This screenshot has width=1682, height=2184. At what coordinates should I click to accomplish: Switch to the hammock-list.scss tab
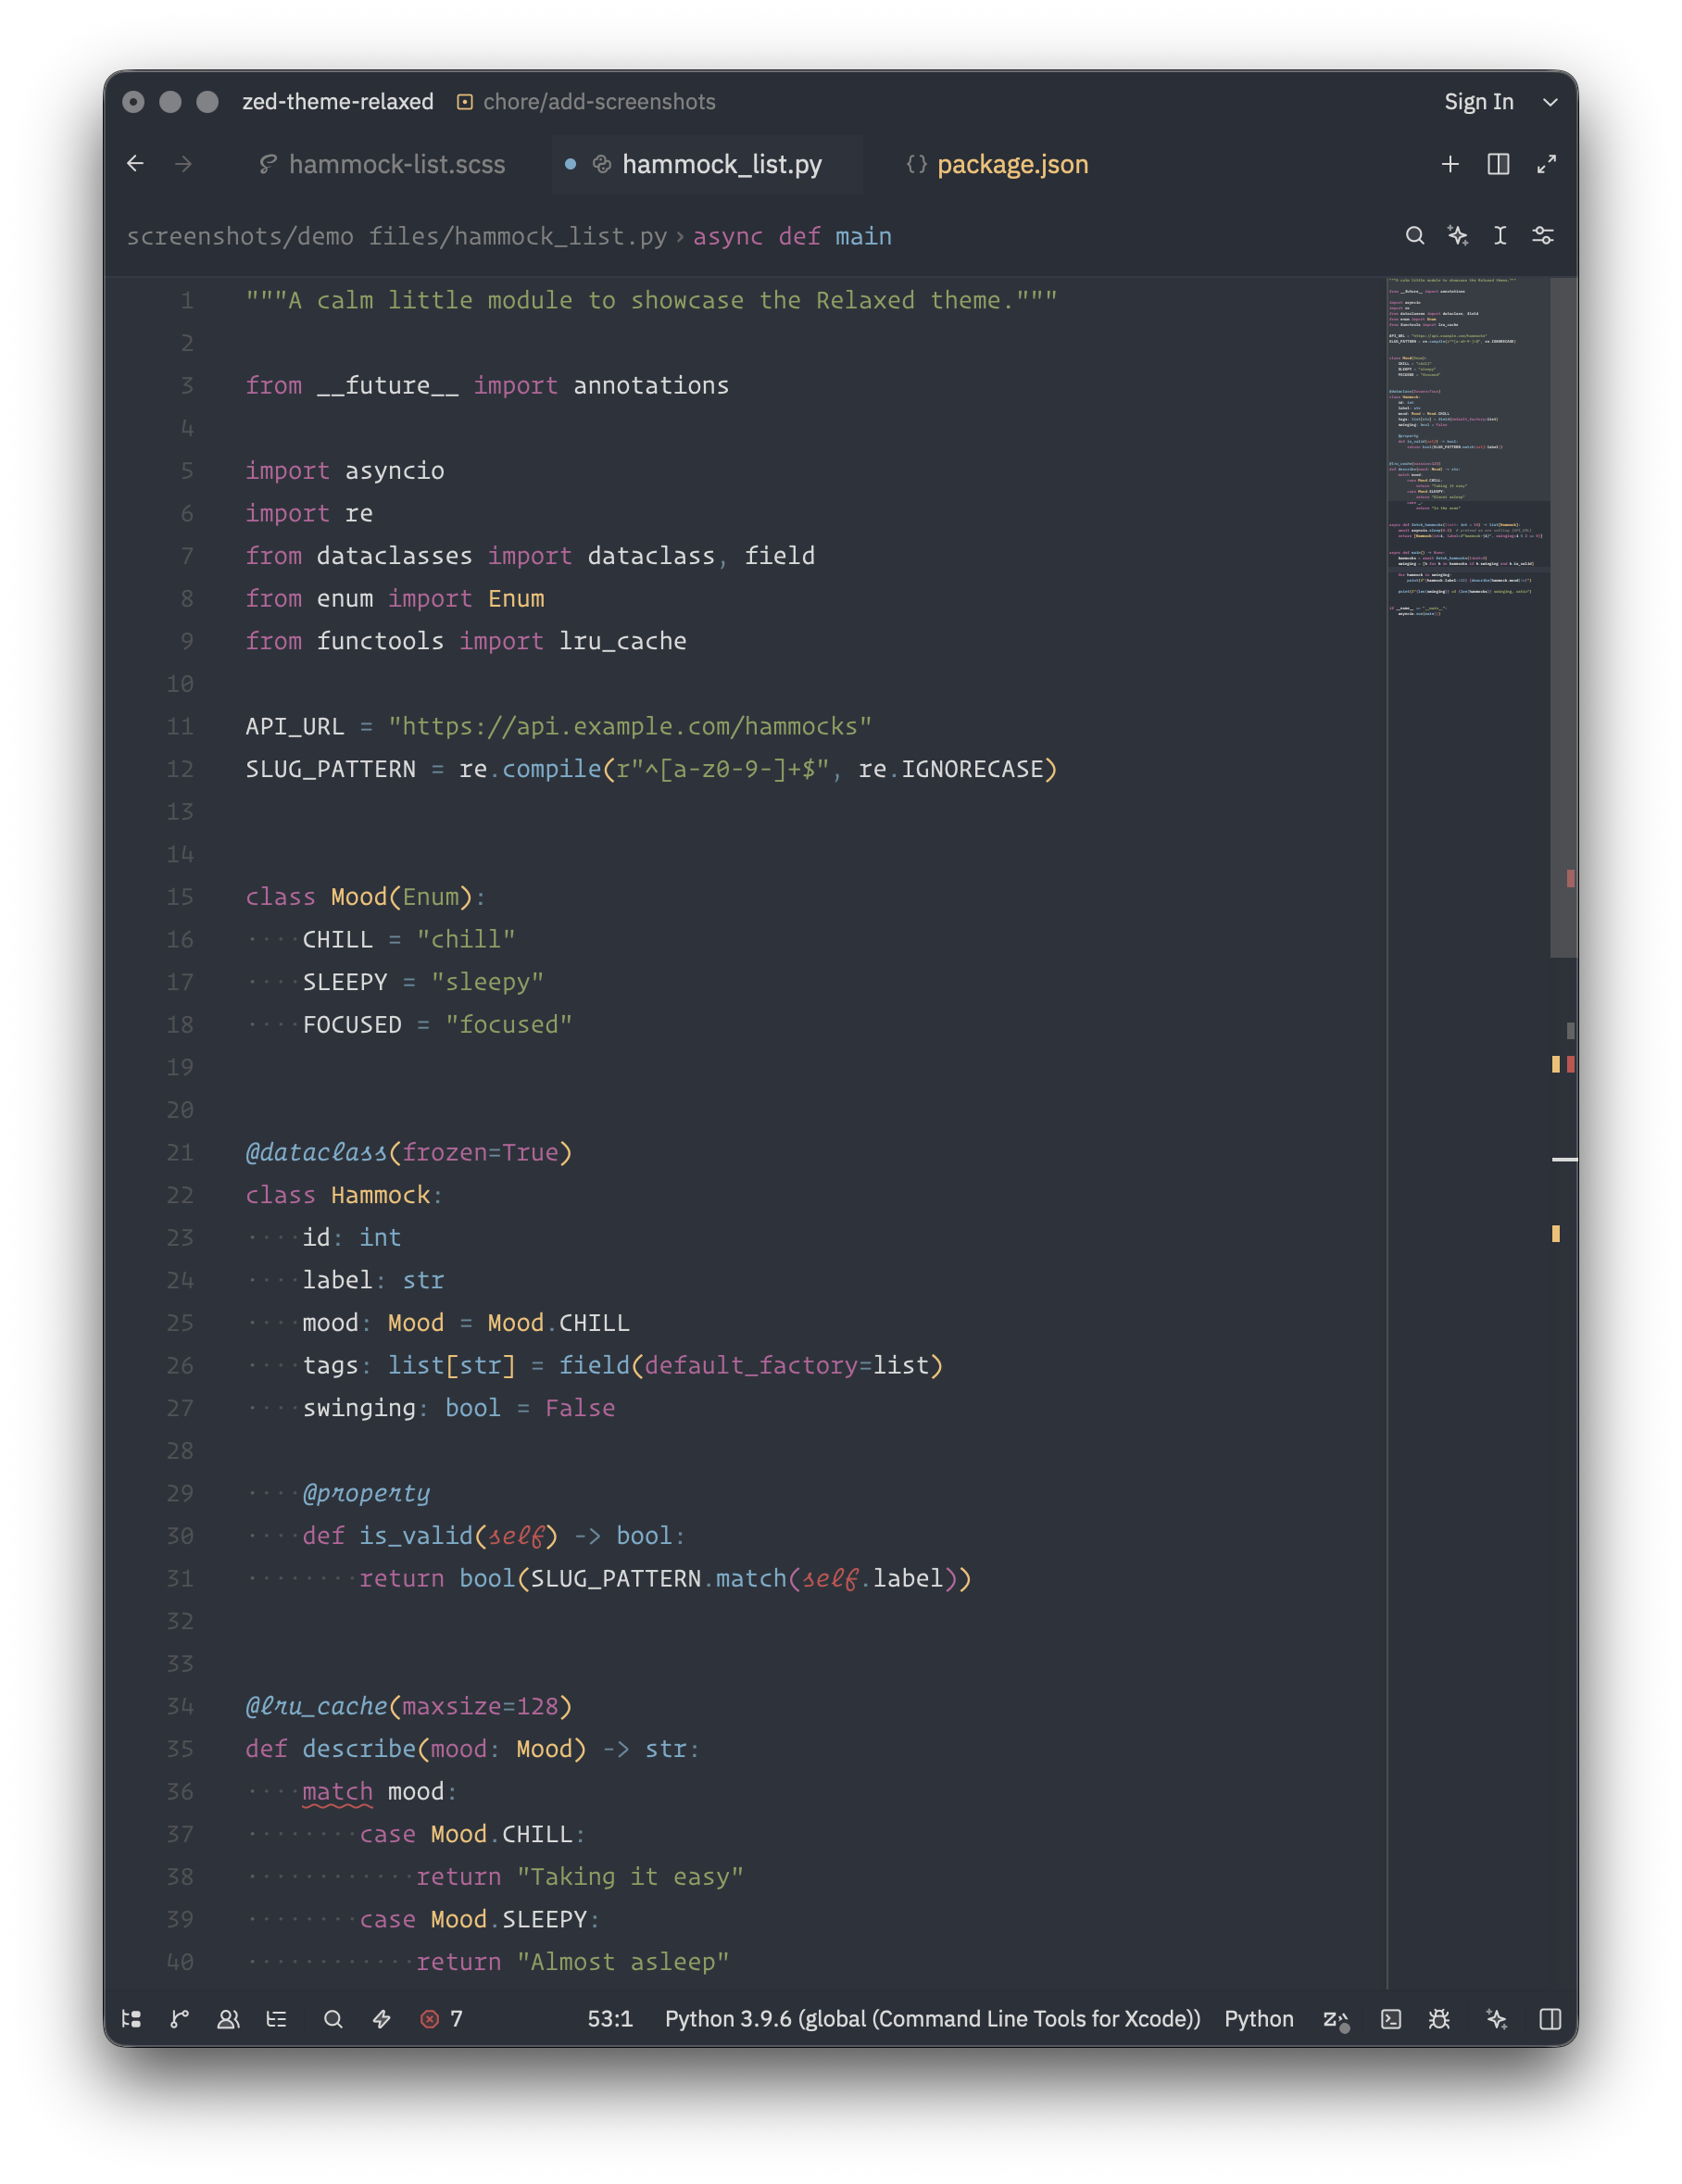pos(383,164)
